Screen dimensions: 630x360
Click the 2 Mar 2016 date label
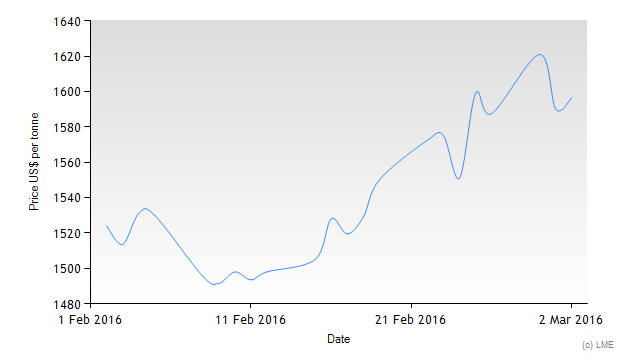pyautogui.click(x=571, y=320)
